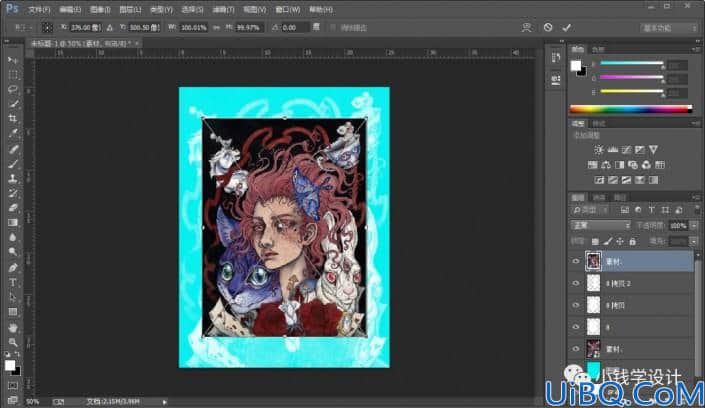Click the reference point locator grid
The height and width of the screenshot is (408, 705).
[47, 27]
